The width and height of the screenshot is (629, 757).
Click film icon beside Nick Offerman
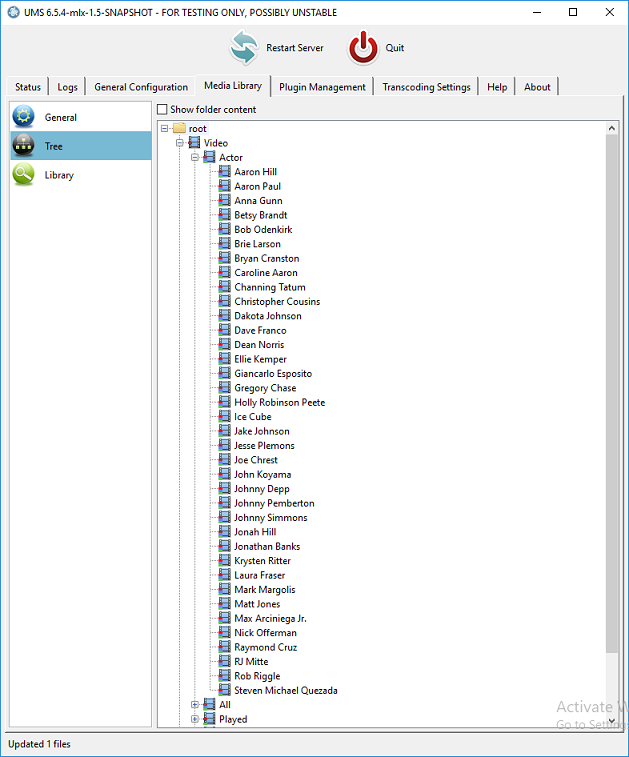click(x=224, y=632)
